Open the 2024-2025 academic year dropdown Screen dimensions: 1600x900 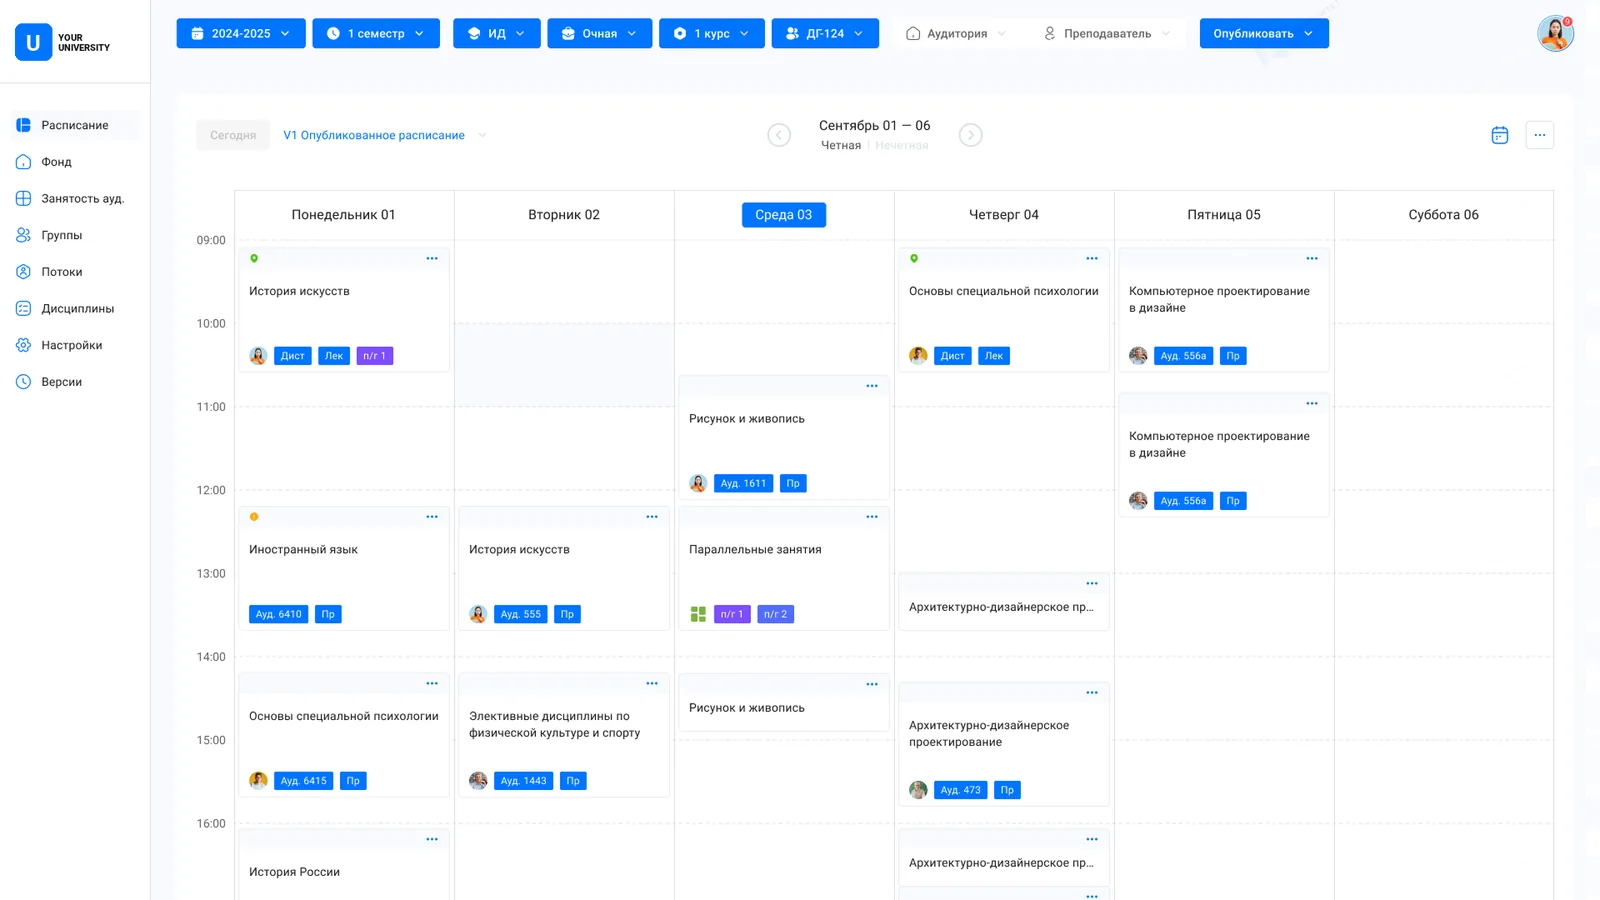241,33
